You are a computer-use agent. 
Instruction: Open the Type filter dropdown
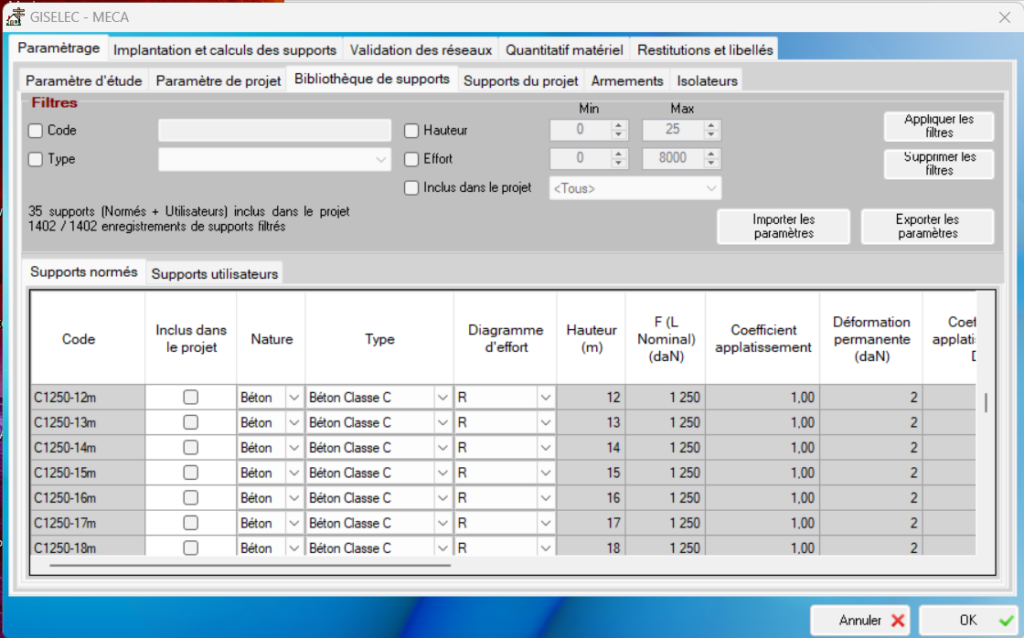pos(380,159)
